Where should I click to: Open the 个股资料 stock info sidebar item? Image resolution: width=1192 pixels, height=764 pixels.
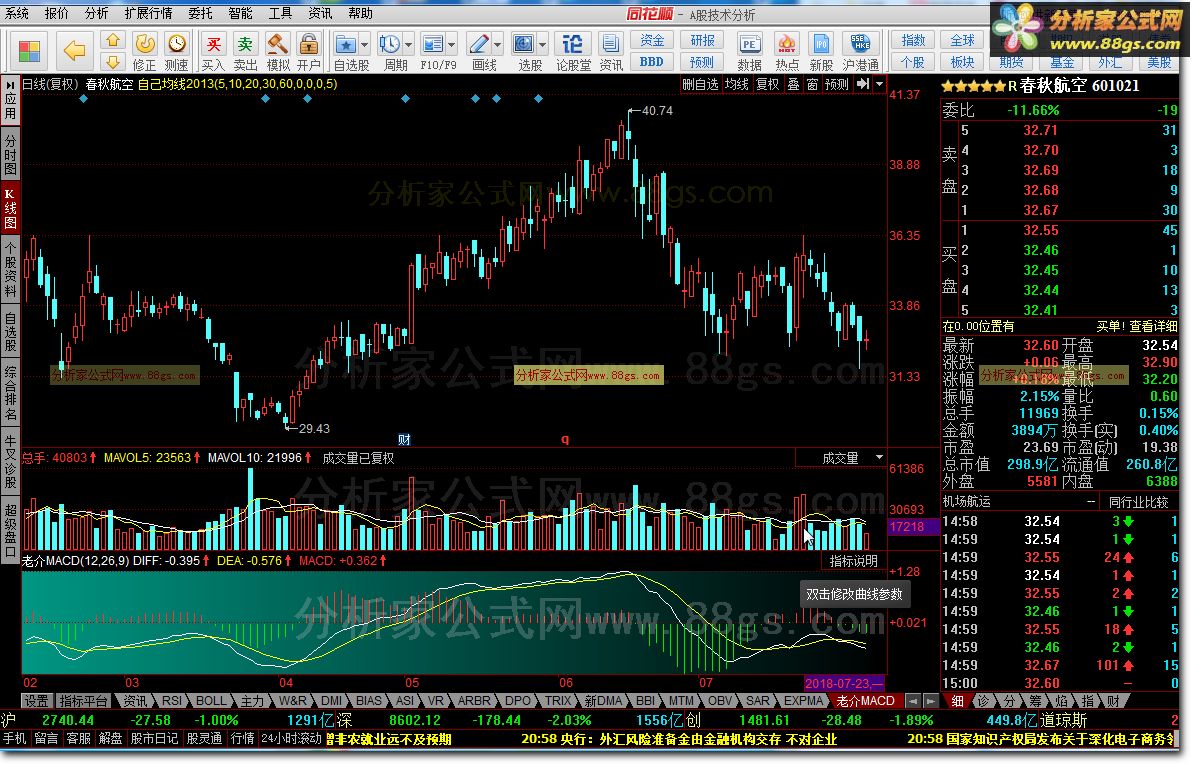(x=10, y=270)
